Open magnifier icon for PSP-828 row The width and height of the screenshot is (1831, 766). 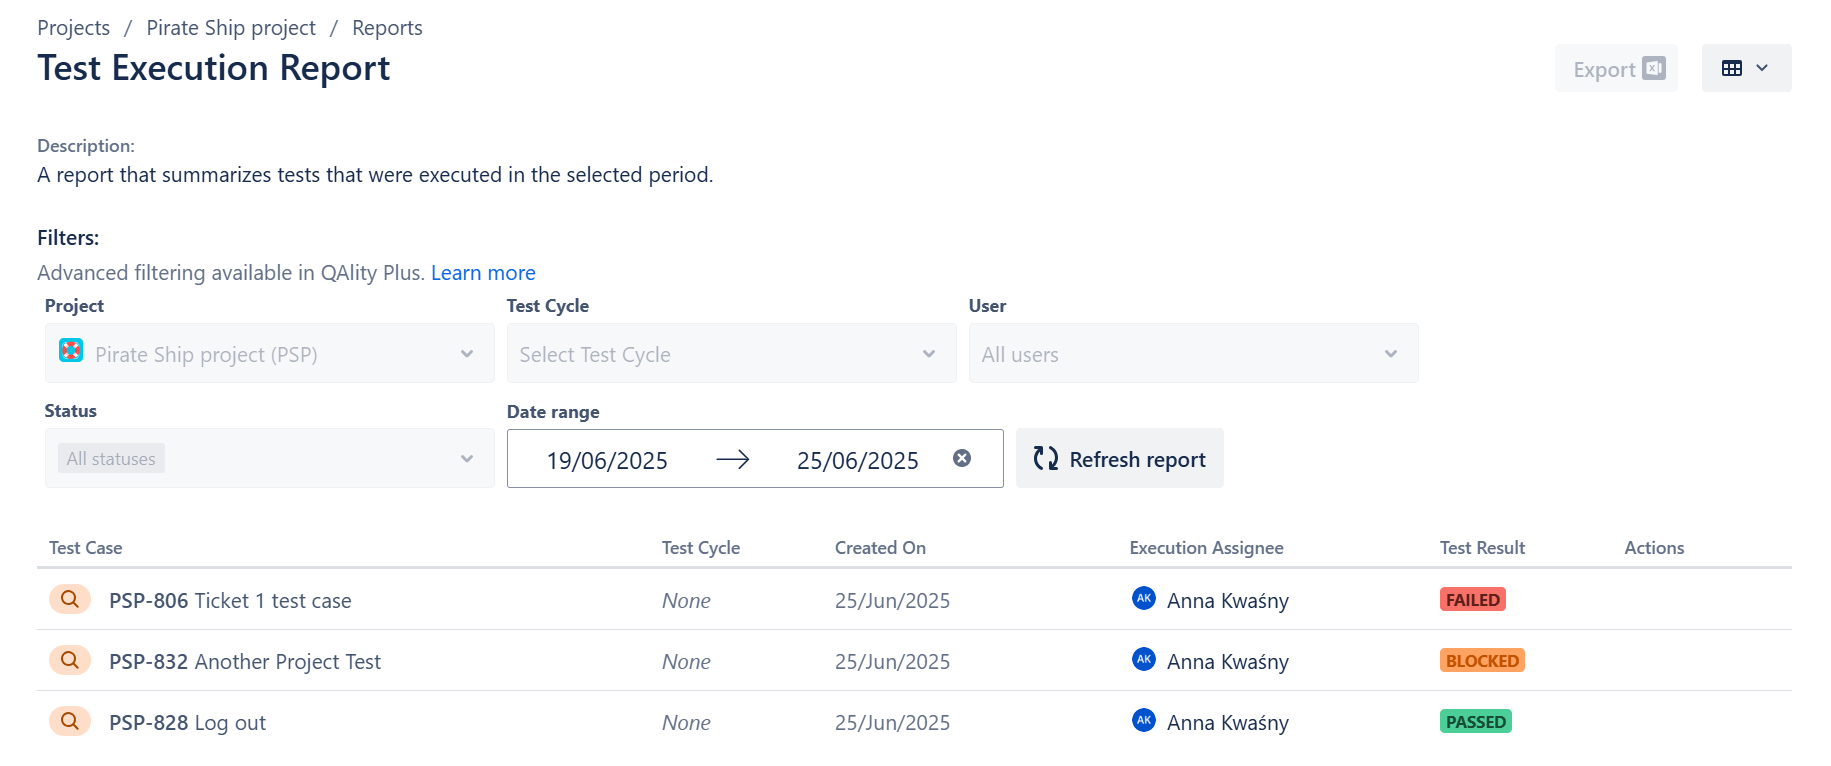click(70, 722)
